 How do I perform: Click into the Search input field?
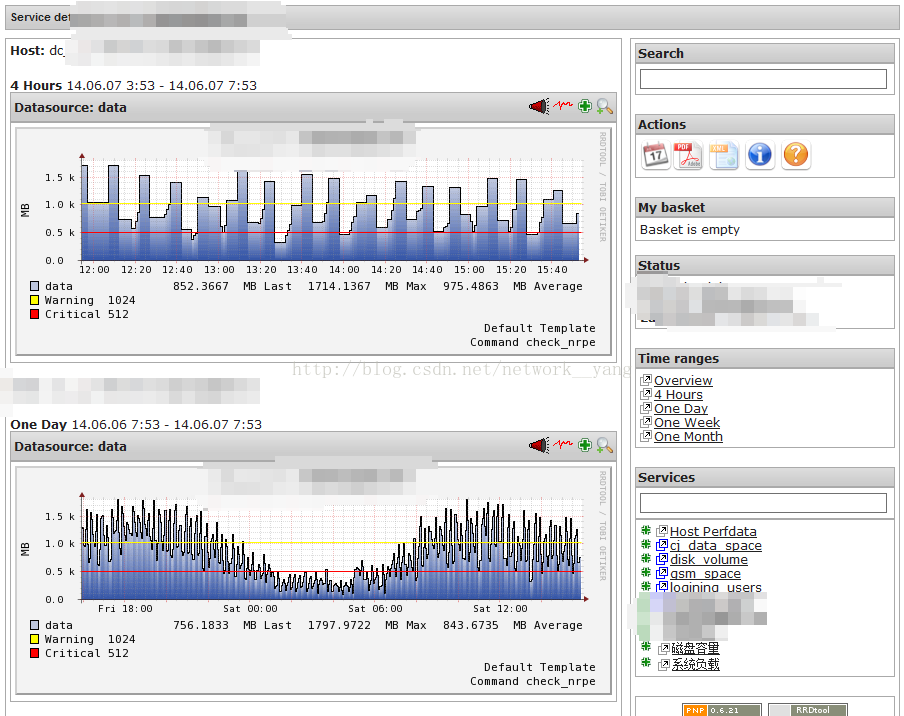pos(763,79)
